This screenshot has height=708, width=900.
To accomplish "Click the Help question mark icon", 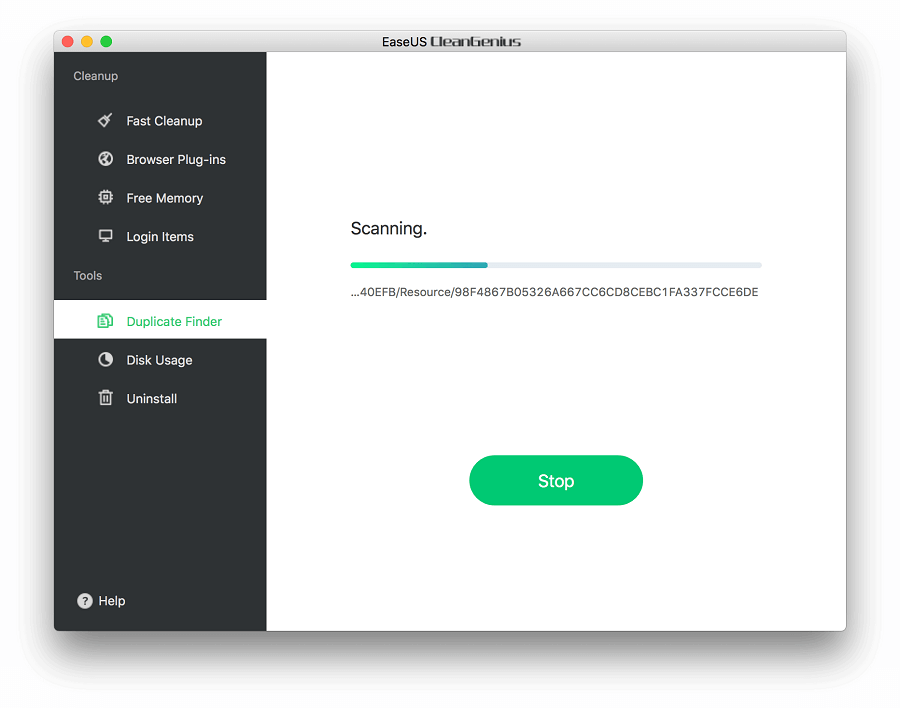I will [x=85, y=601].
